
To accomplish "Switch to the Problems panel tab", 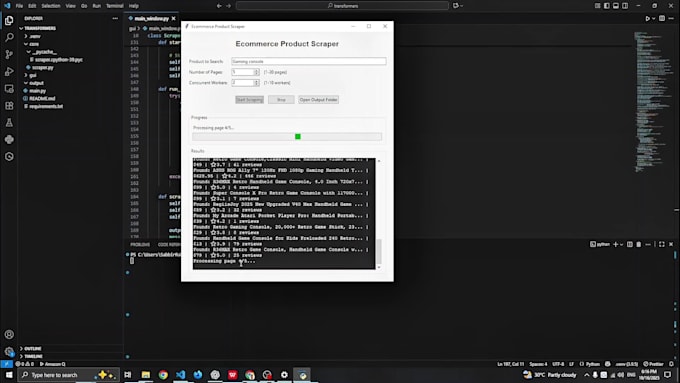I will coord(140,245).
